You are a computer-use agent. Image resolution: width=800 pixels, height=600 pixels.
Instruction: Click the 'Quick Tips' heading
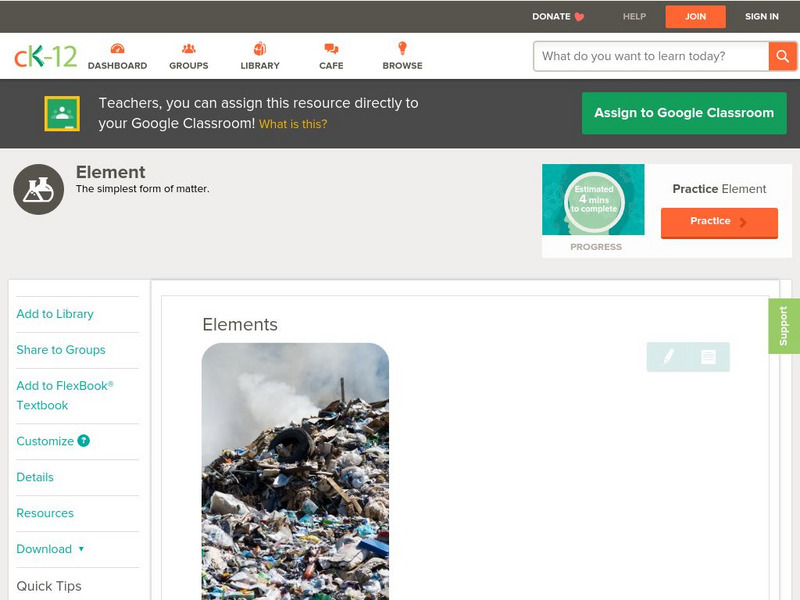(x=49, y=586)
